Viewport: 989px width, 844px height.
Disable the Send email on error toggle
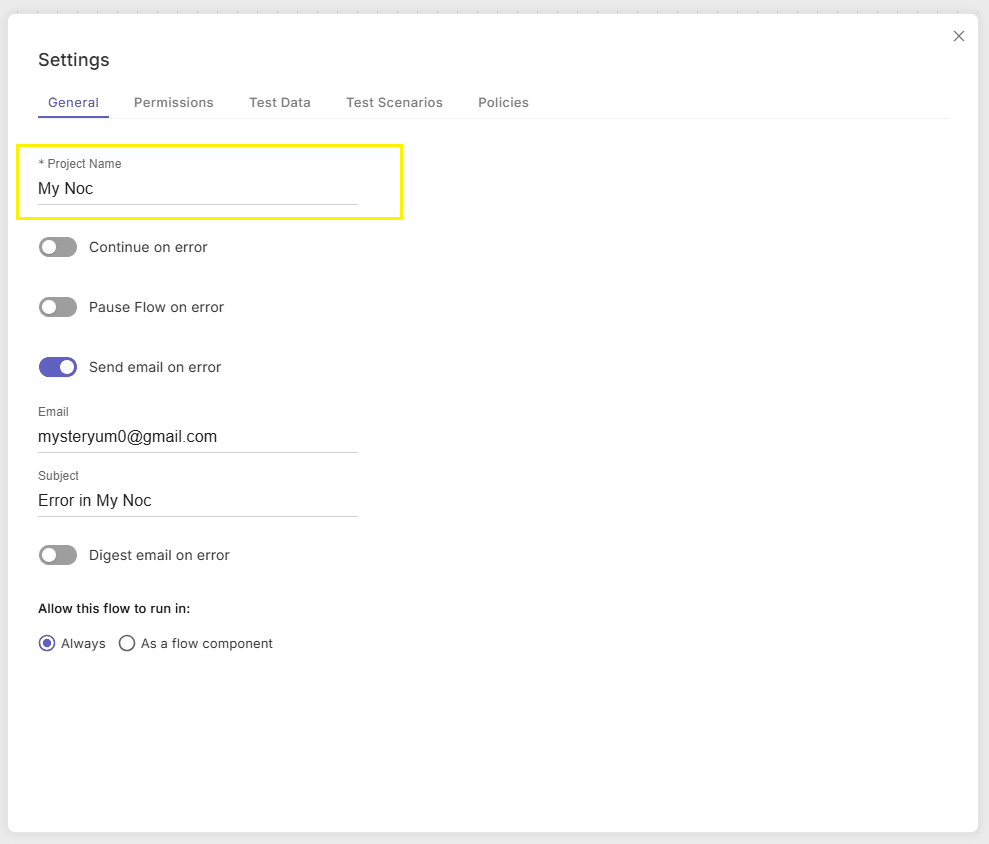pyautogui.click(x=58, y=367)
